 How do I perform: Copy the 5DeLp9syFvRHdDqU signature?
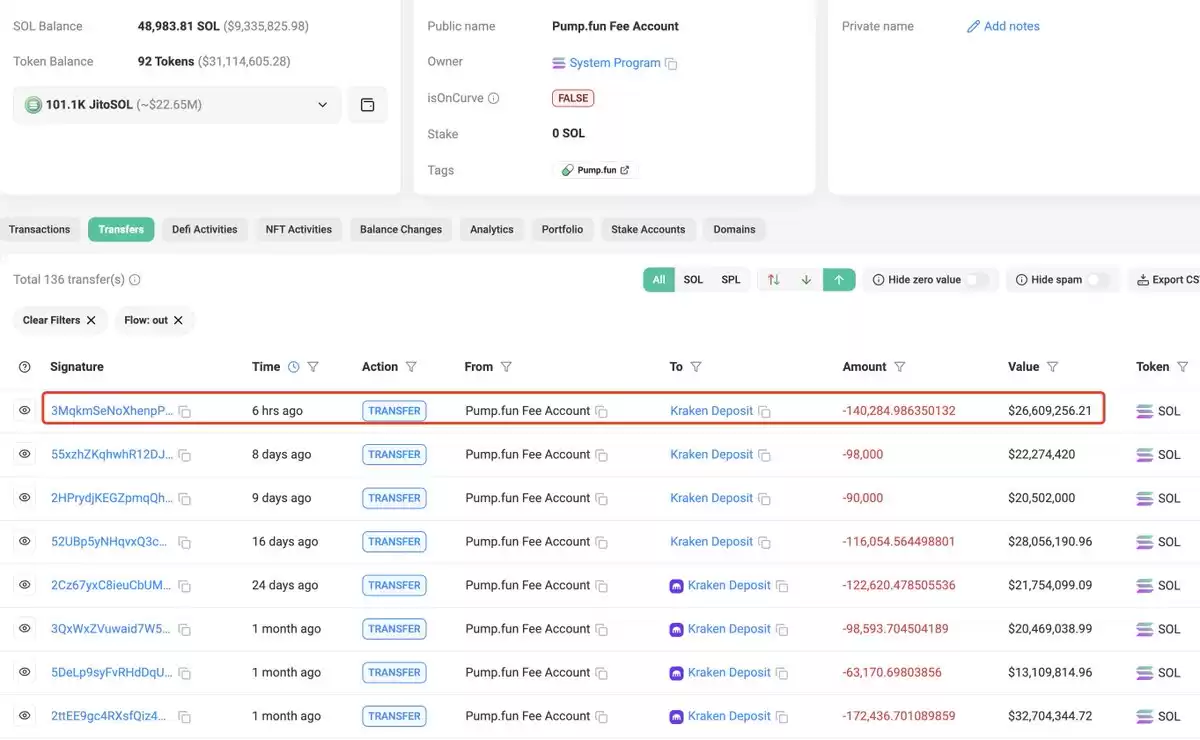(185, 673)
